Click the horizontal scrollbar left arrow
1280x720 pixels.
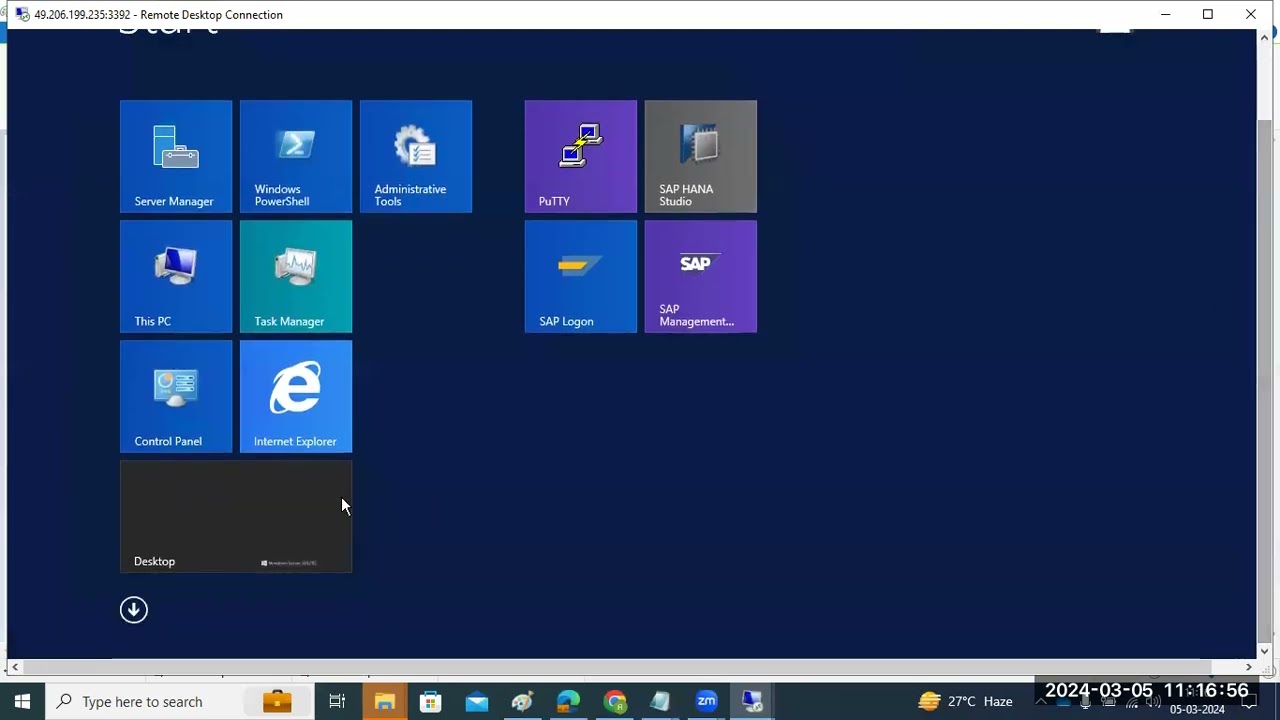(x=14, y=667)
